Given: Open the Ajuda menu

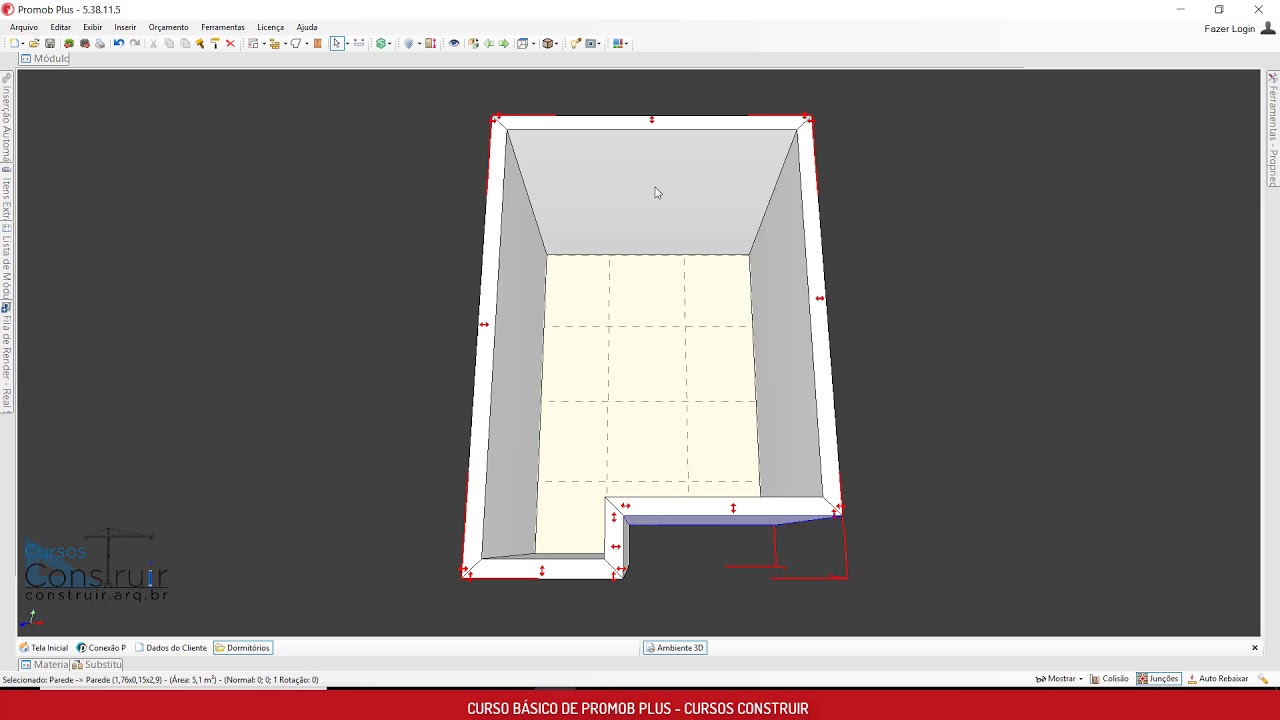Looking at the screenshot, I should 307,27.
